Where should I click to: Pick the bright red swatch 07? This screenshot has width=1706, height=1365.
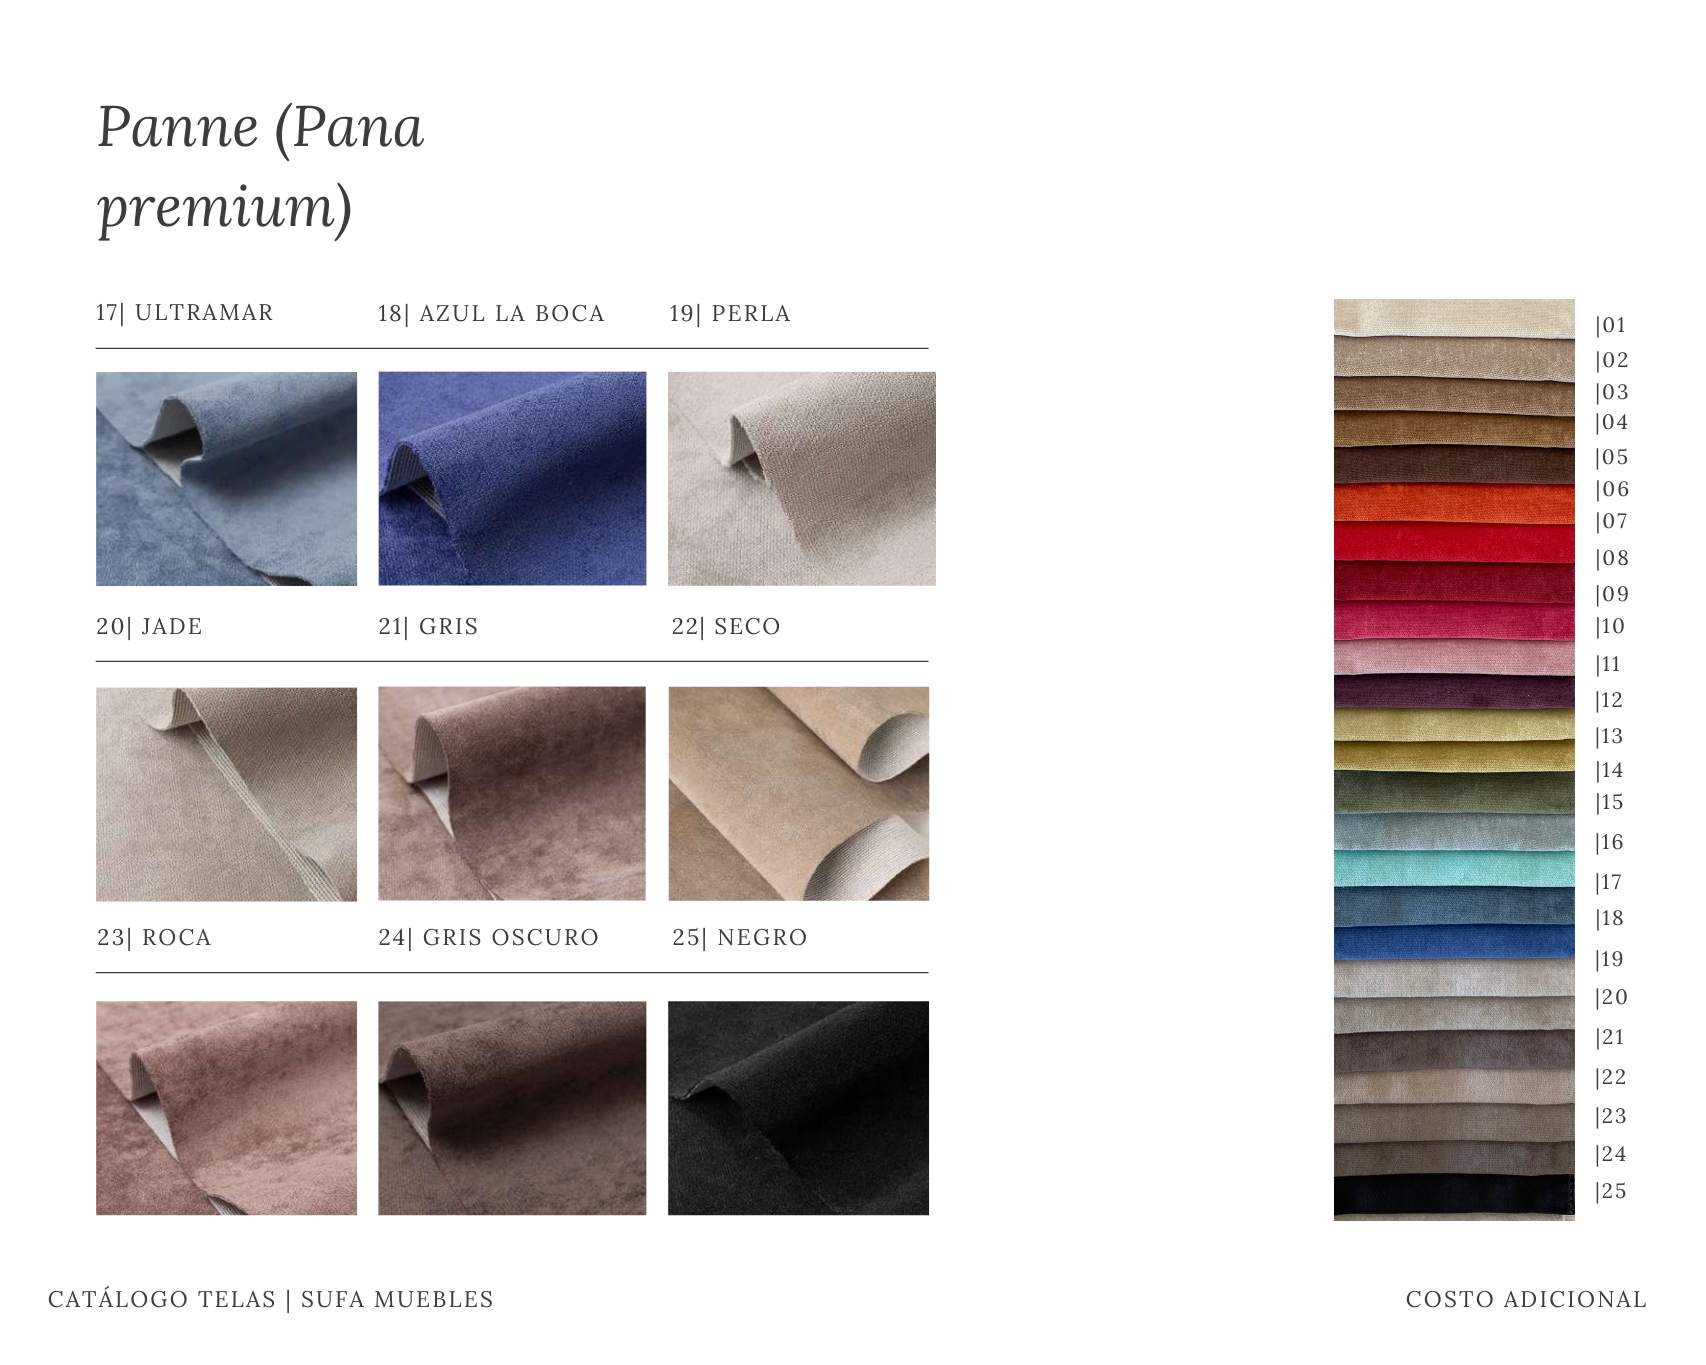[1454, 541]
